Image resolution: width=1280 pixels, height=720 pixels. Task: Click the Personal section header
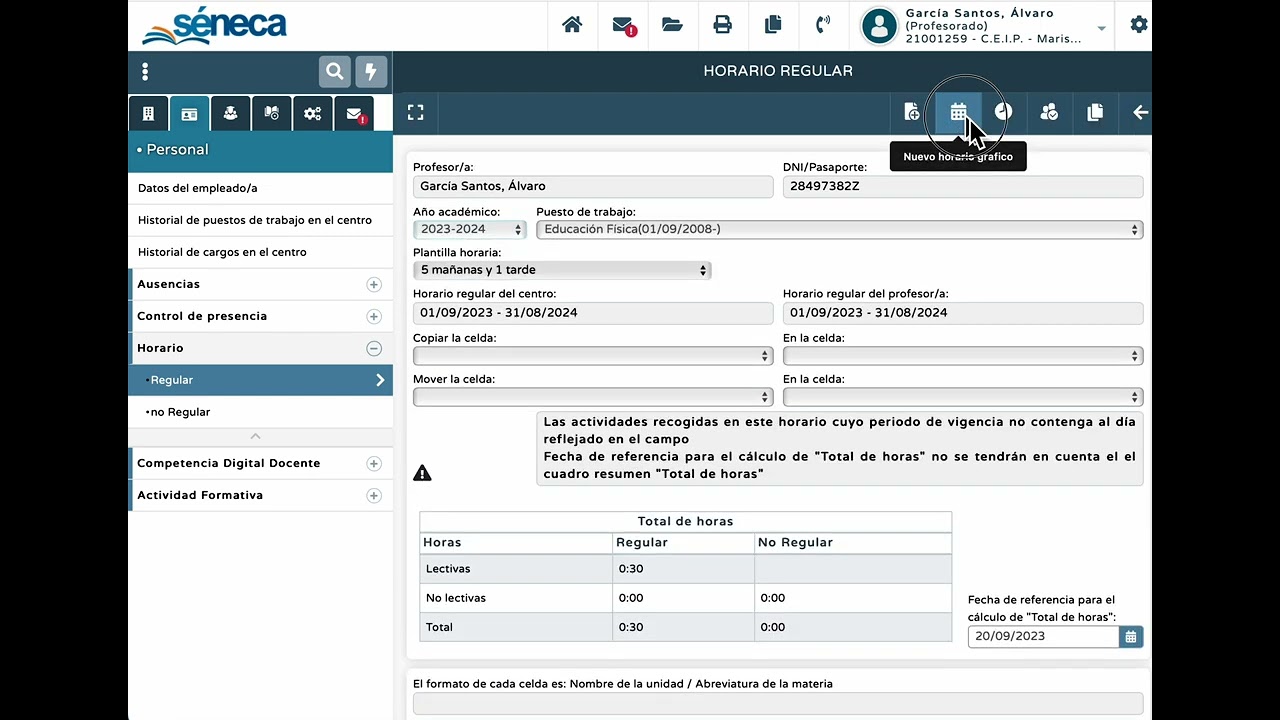(261, 150)
